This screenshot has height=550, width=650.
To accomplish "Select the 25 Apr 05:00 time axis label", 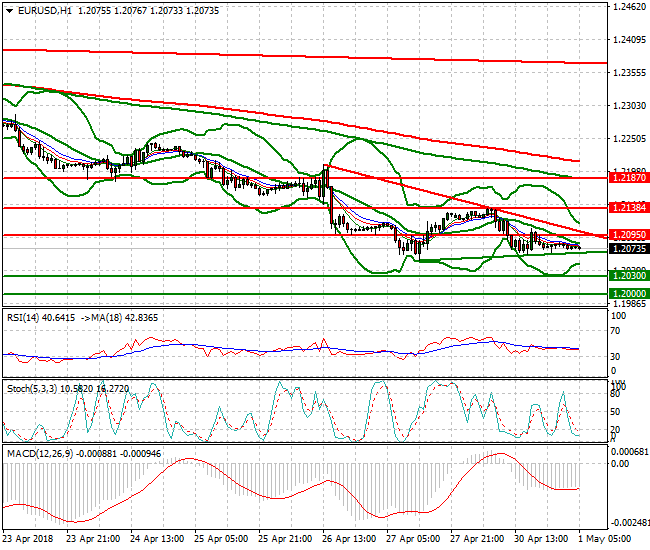I will pyautogui.click(x=221, y=539).
